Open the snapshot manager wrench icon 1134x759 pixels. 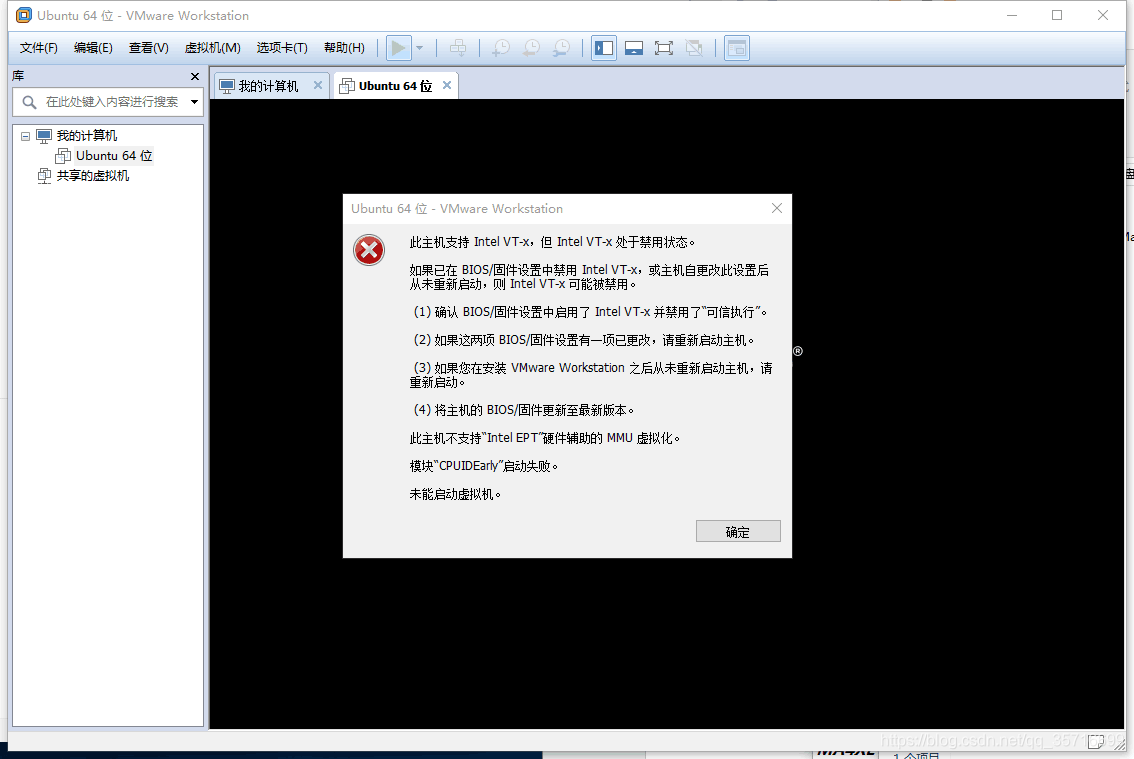(561, 48)
